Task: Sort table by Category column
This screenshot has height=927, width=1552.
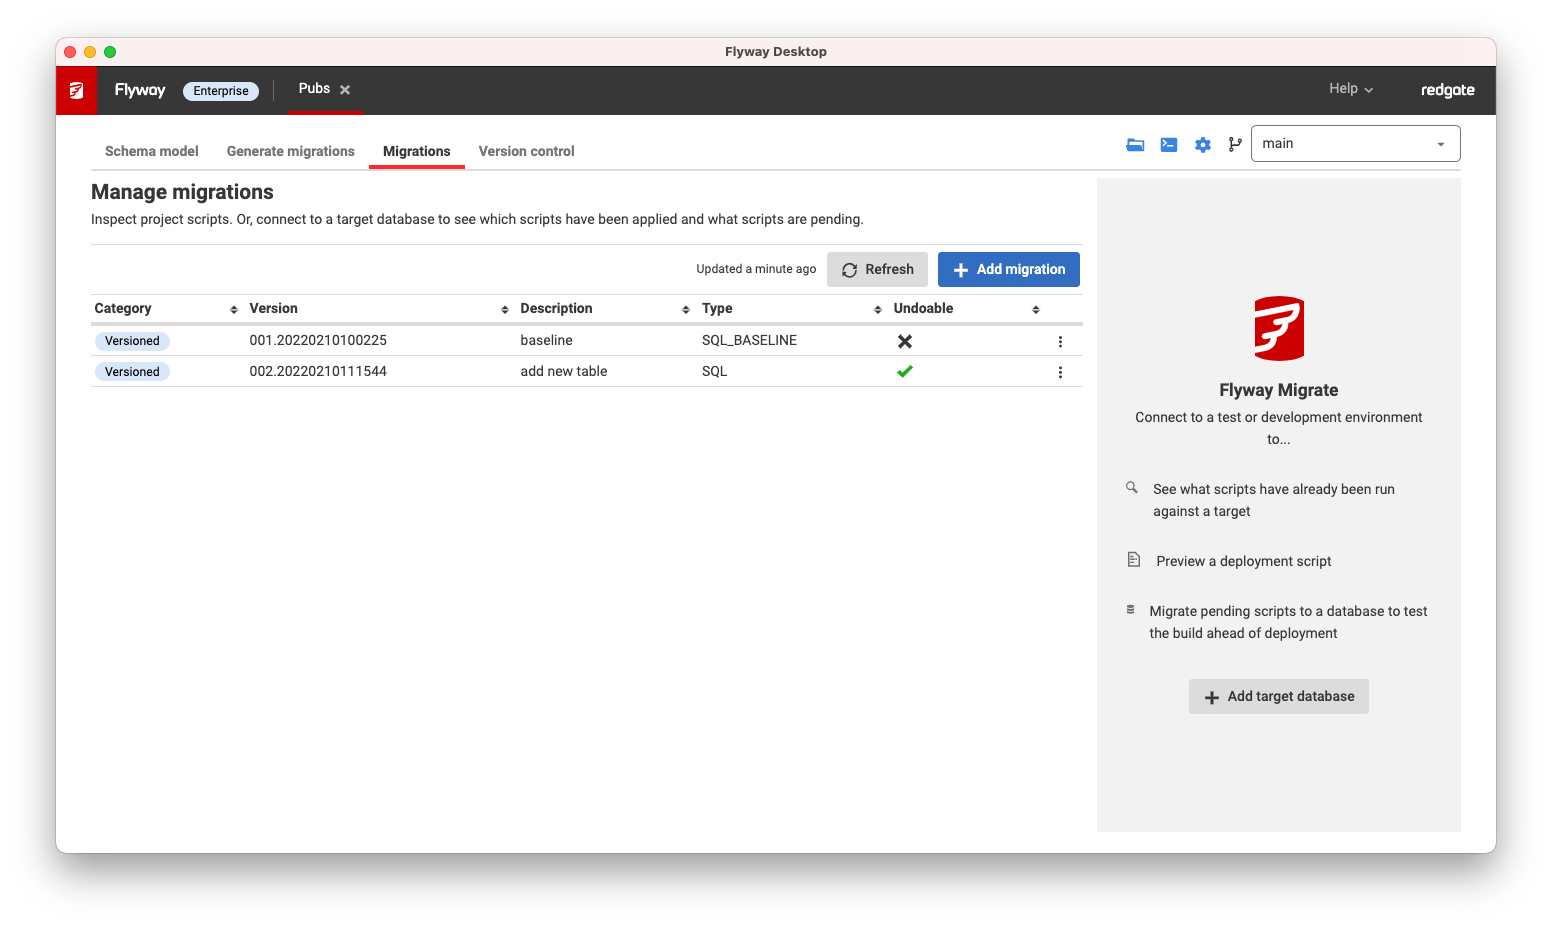Action: tap(234, 310)
